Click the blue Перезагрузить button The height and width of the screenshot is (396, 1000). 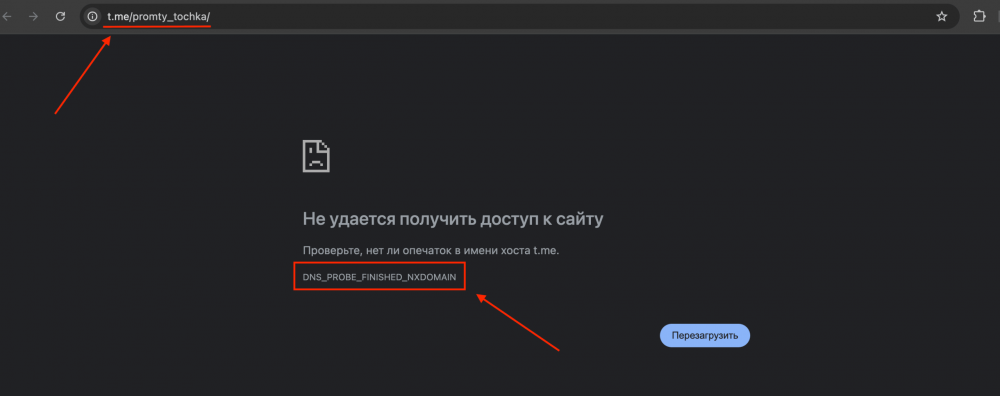click(x=705, y=335)
